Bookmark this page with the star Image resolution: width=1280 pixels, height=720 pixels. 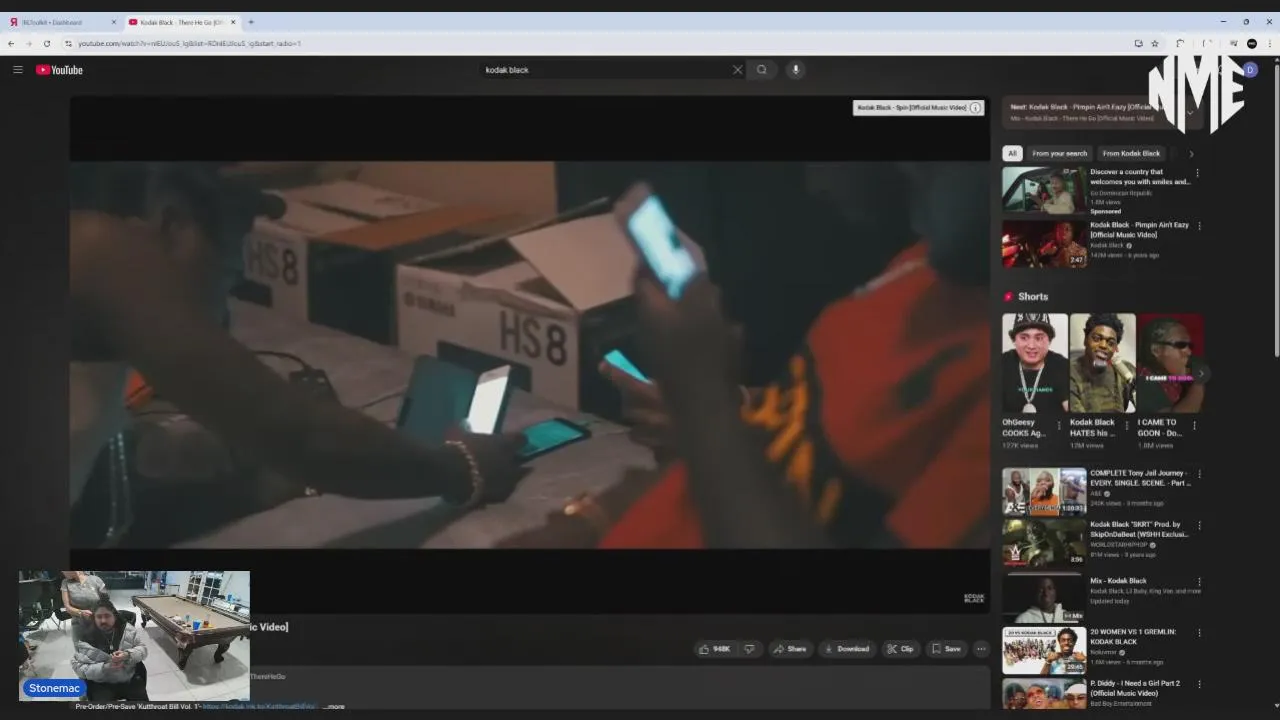(x=1155, y=44)
